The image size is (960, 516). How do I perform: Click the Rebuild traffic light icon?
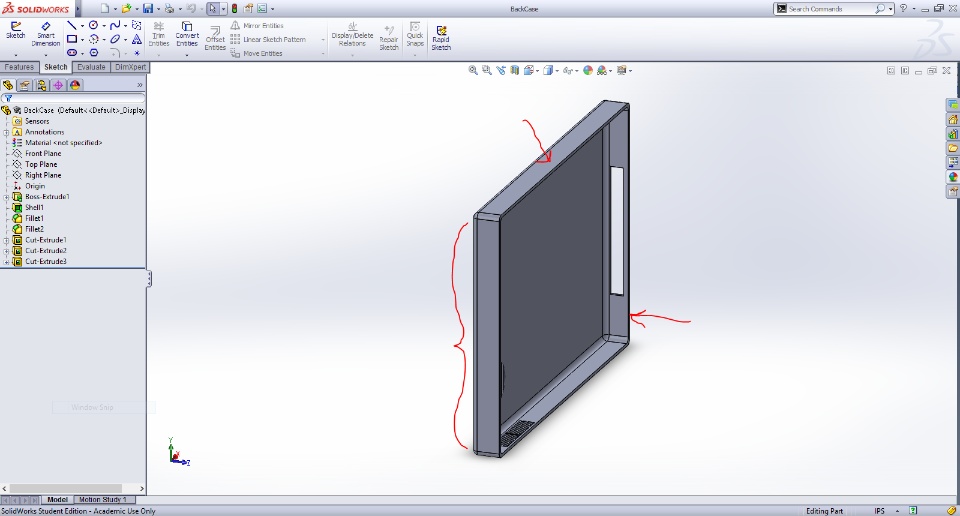pos(234,9)
